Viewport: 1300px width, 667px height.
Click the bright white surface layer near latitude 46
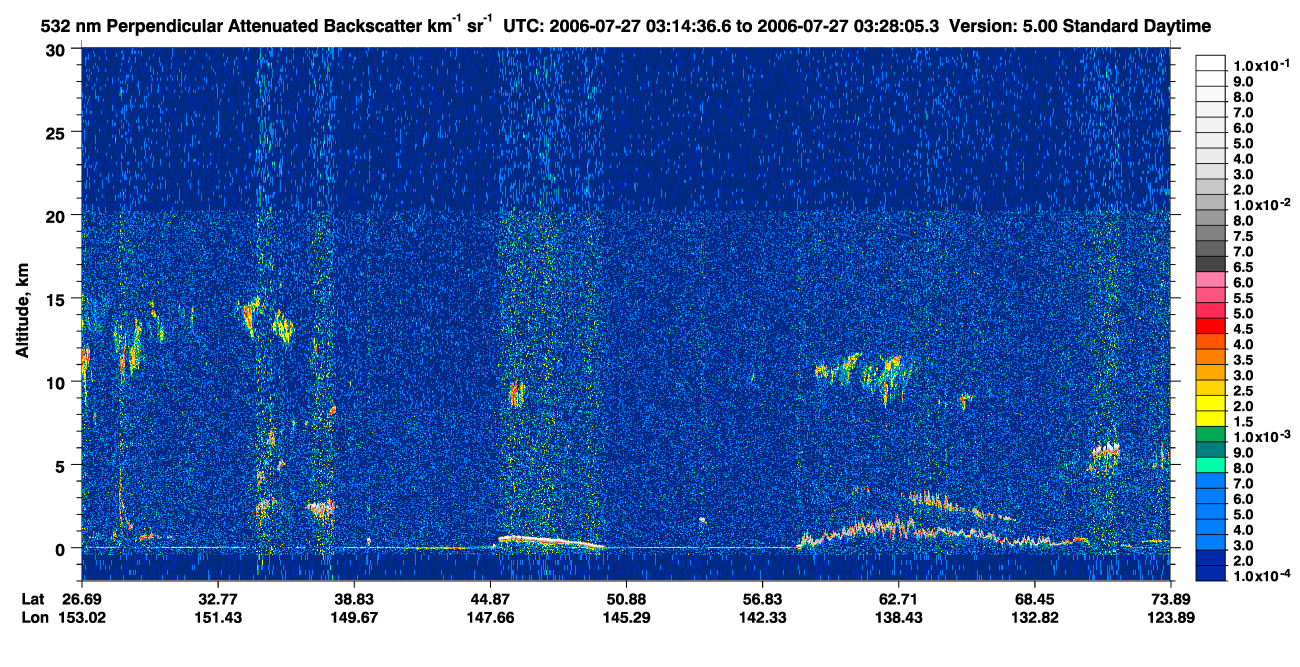550,541
